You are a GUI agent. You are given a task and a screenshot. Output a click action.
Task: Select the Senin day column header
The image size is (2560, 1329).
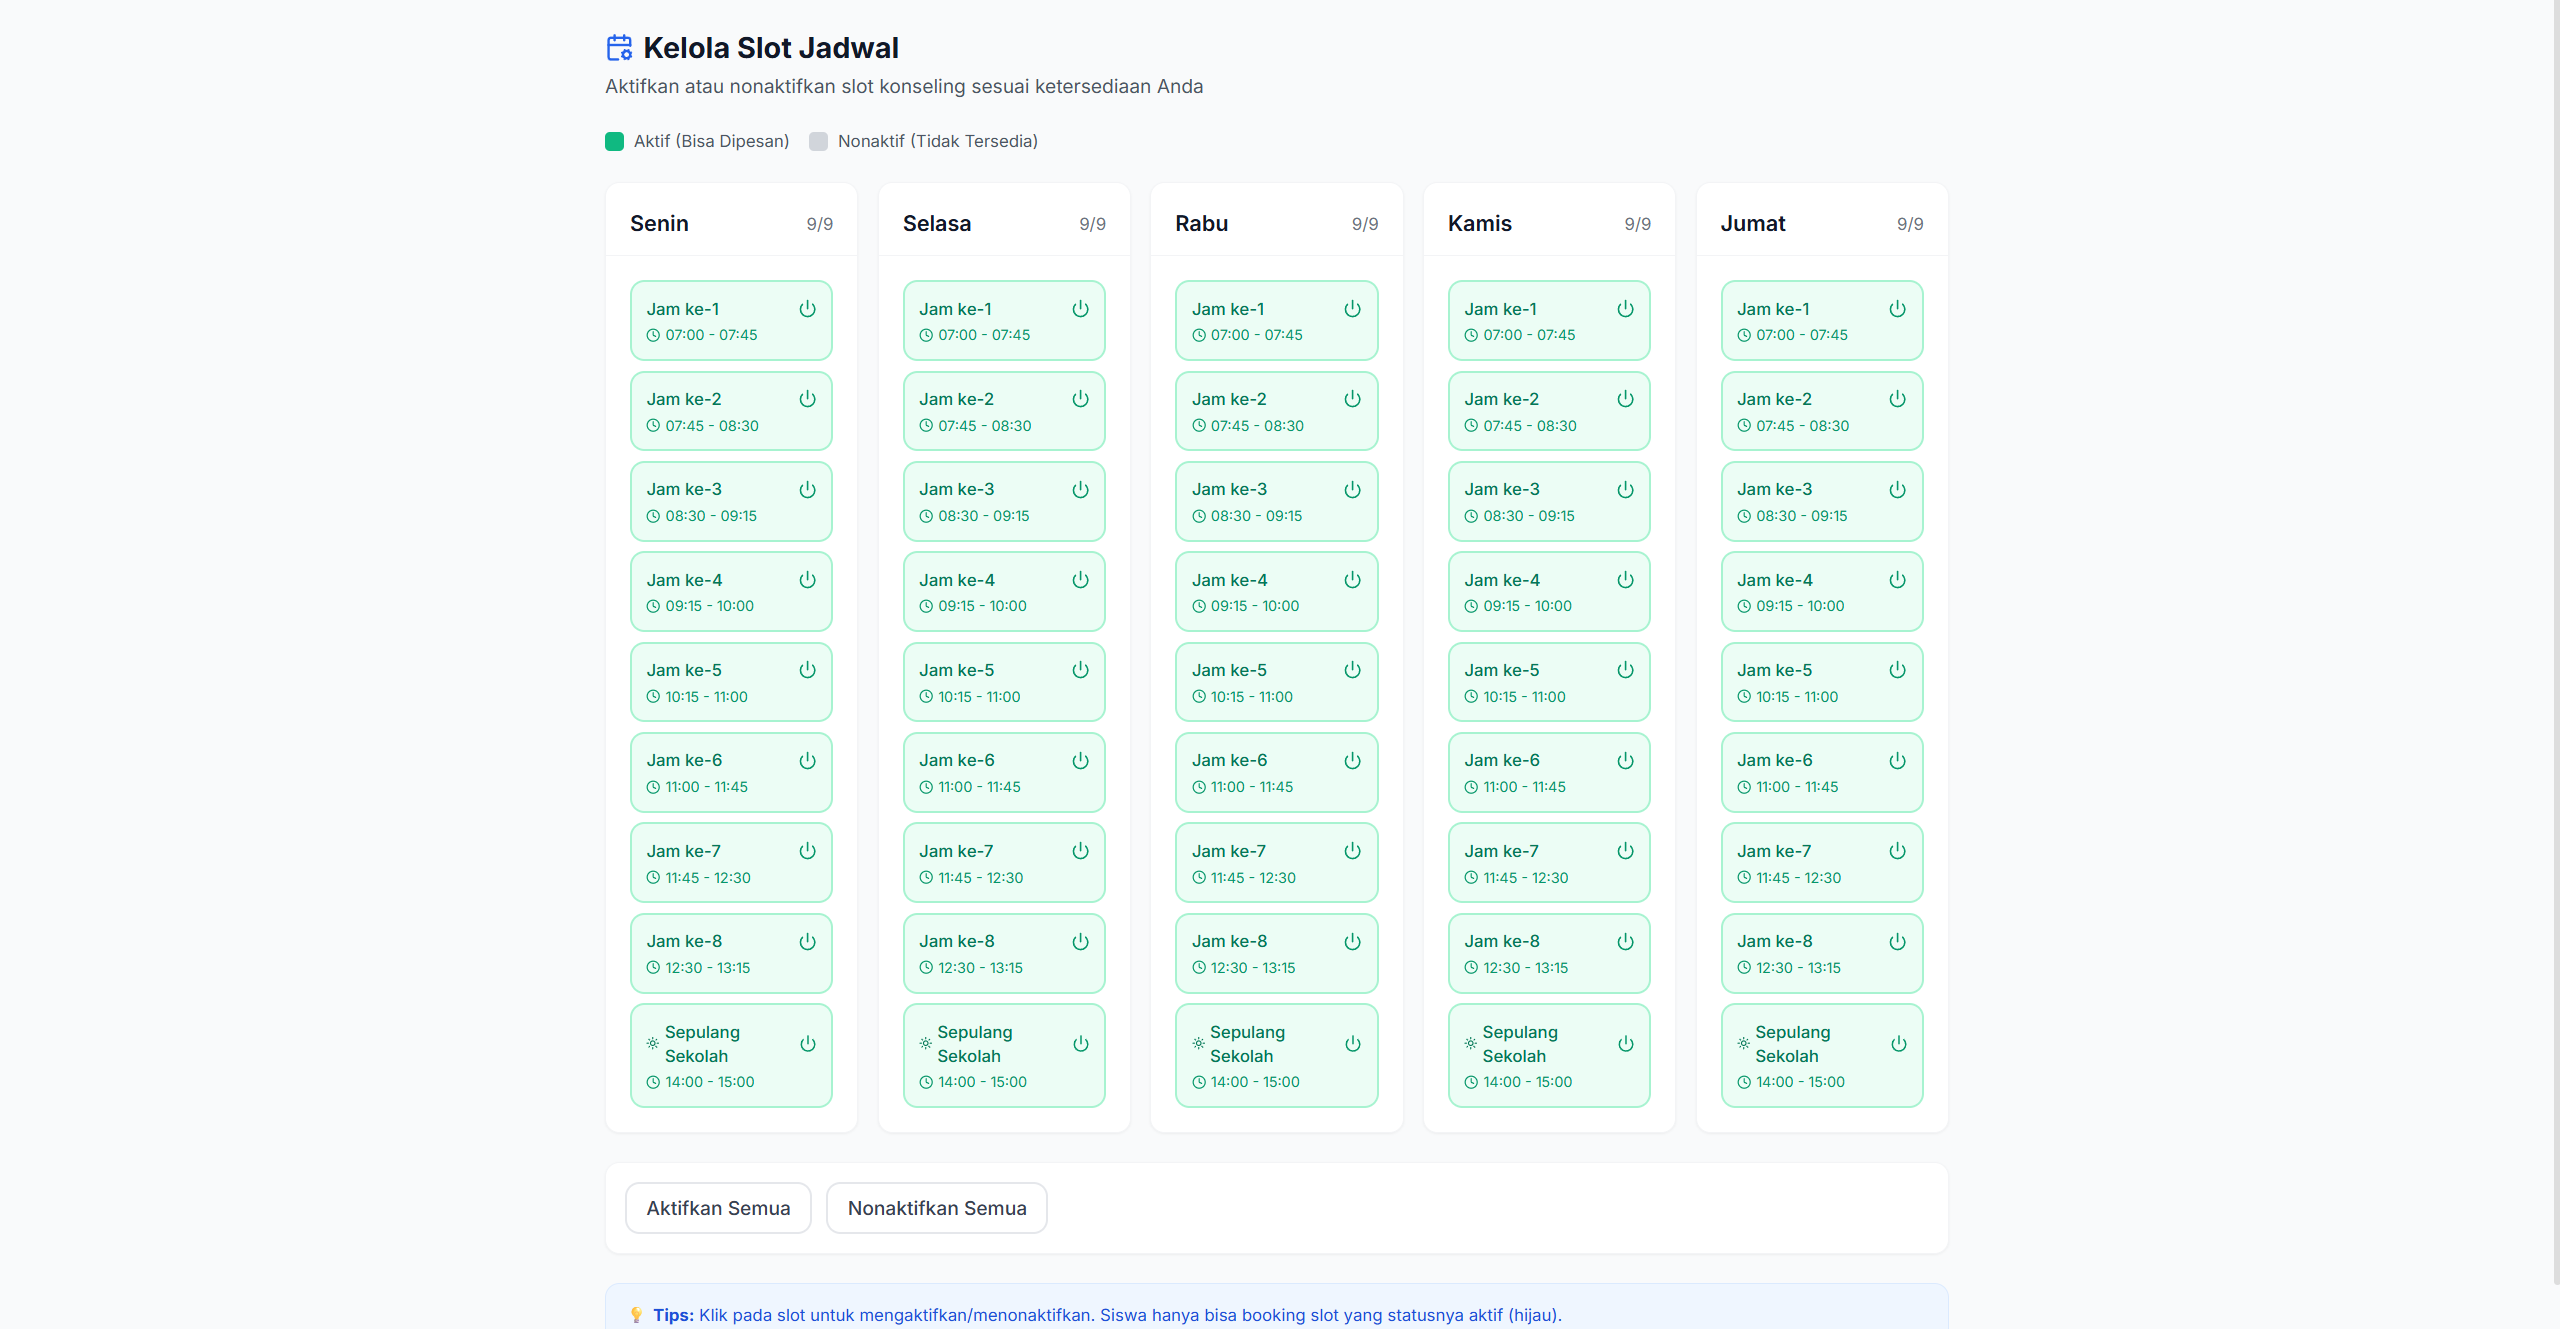(x=659, y=224)
